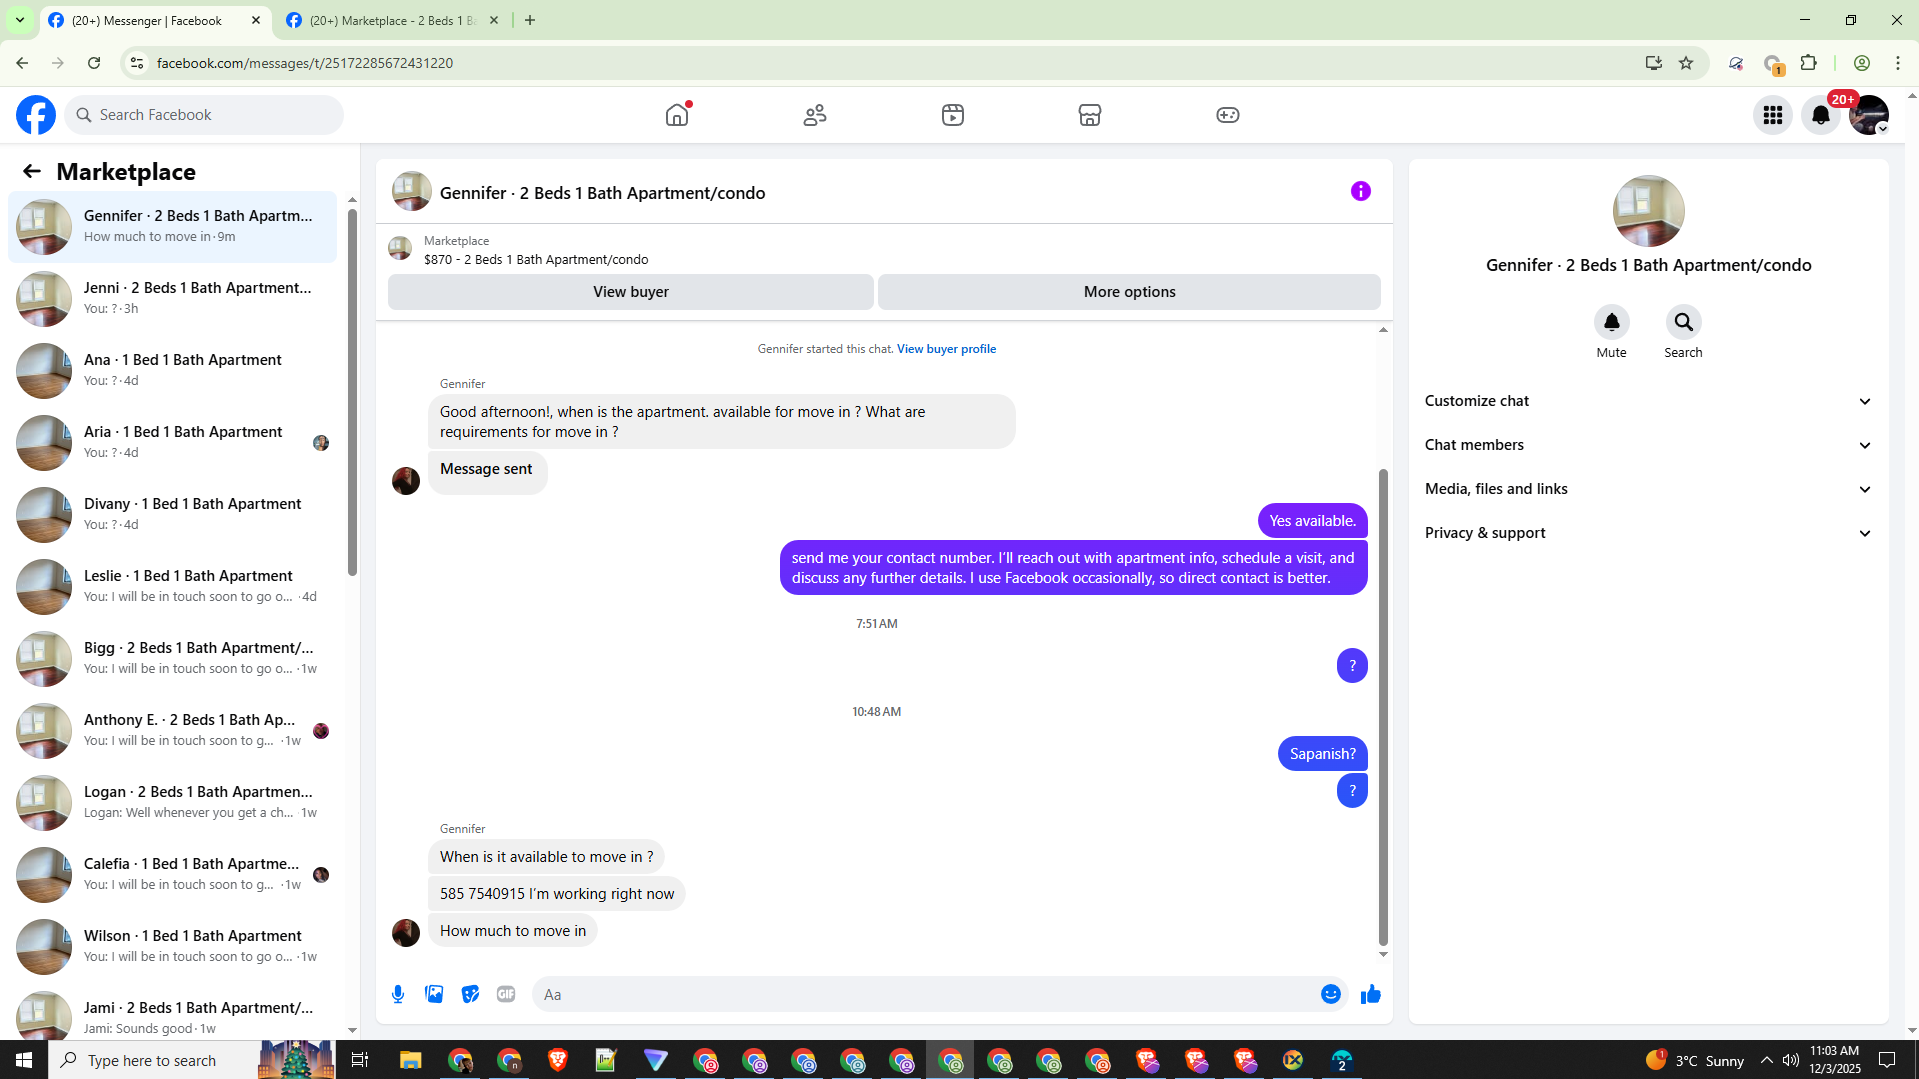Click the Facebook logo
The image size is (1919, 1079).
click(36, 115)
